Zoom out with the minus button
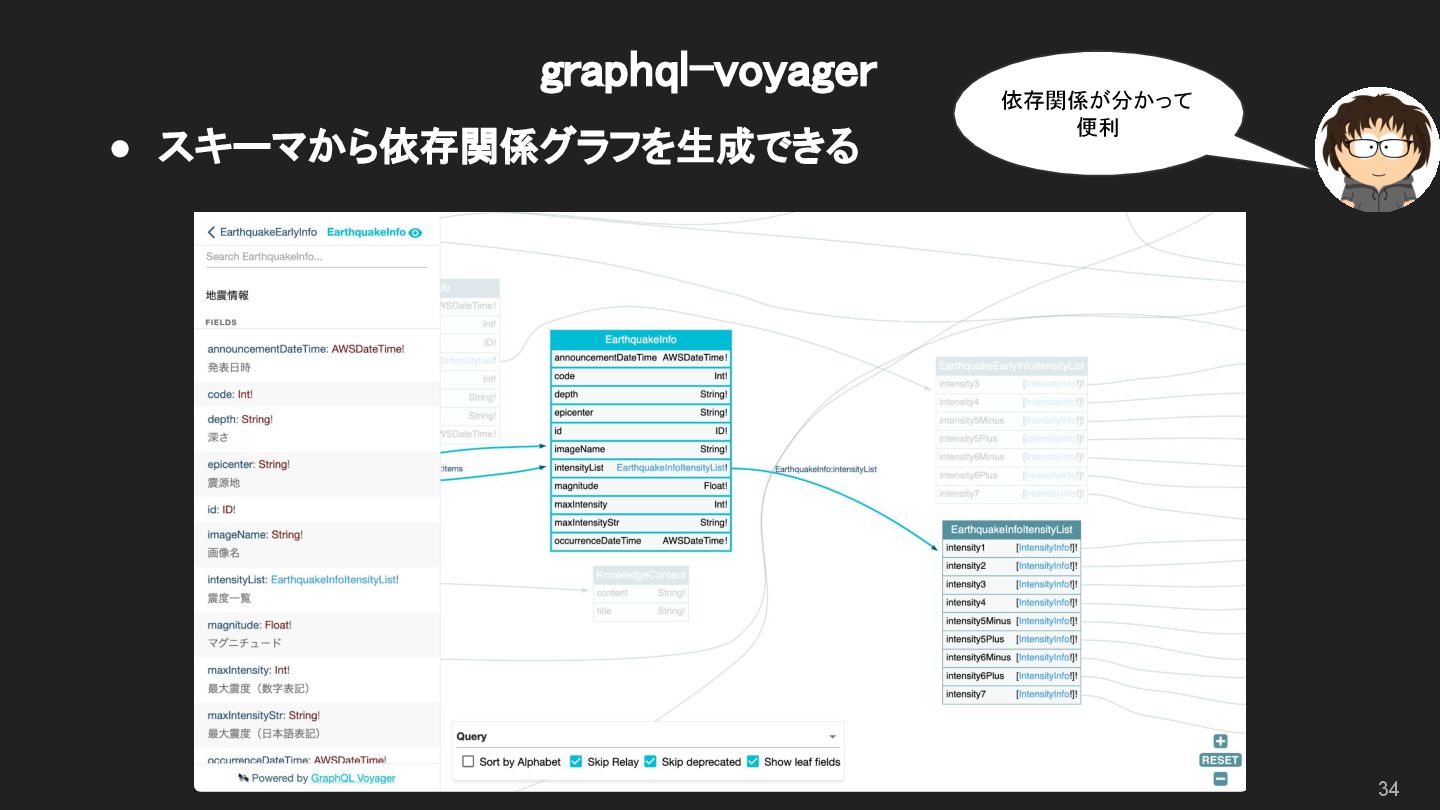This screenshot has width=1440, height=810. tap(1220, 779)
